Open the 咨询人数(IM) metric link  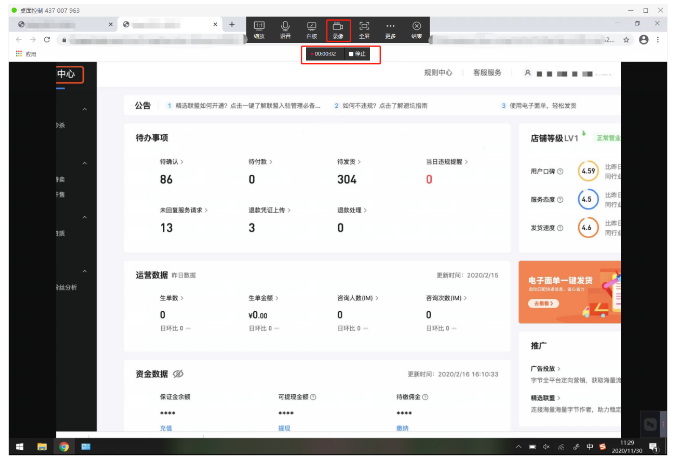pyautogui.click(x=358, y=298)
